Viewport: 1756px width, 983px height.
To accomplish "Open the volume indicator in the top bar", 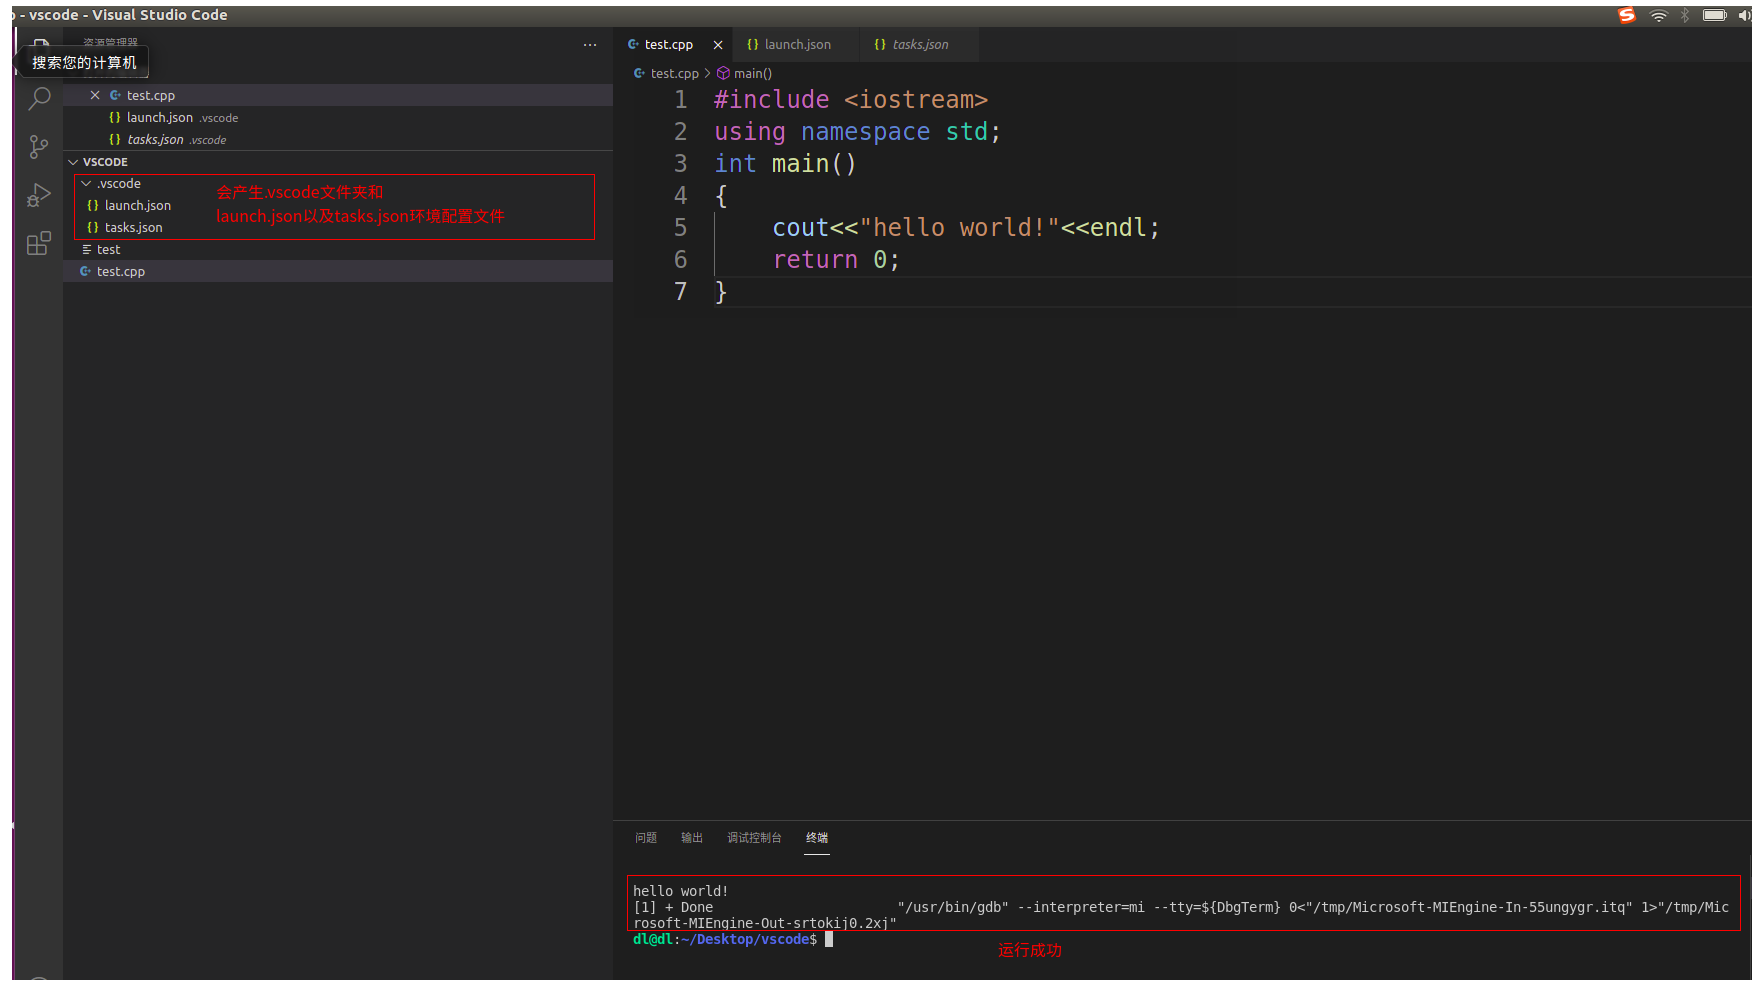I will click(1745, 15).
